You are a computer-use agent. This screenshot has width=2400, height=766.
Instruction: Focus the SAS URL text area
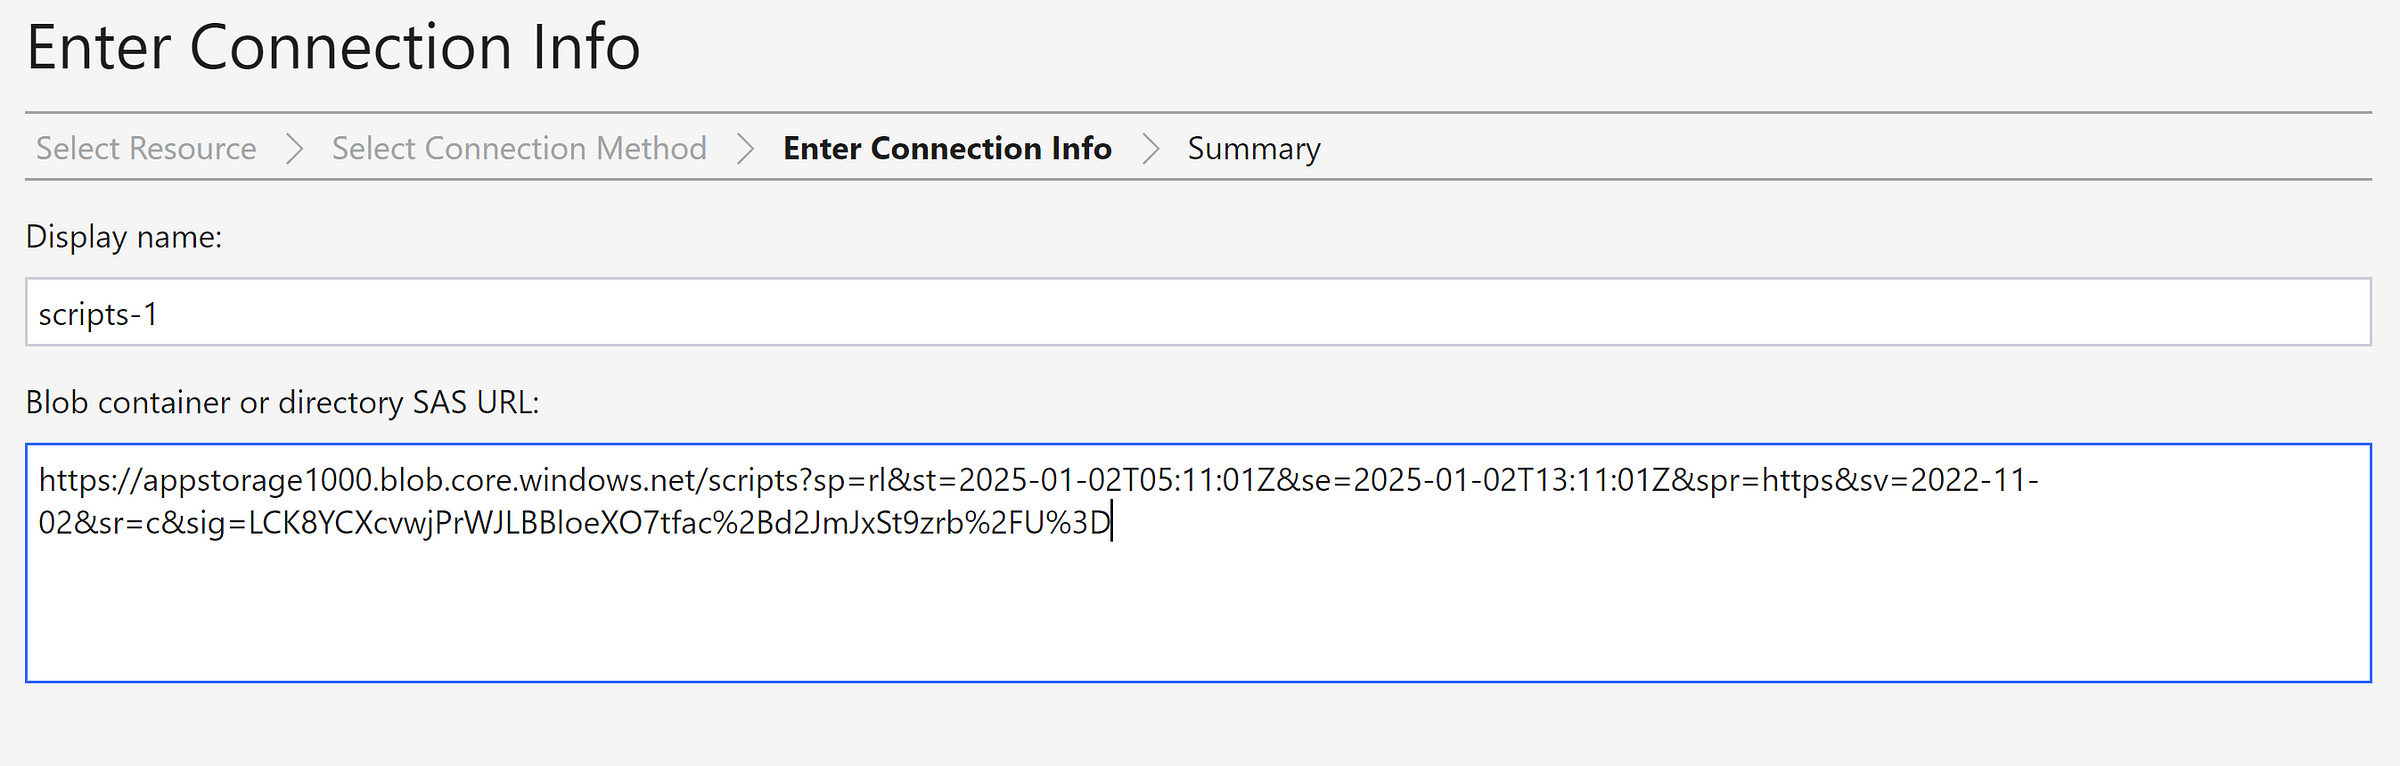click(1198, 563)
